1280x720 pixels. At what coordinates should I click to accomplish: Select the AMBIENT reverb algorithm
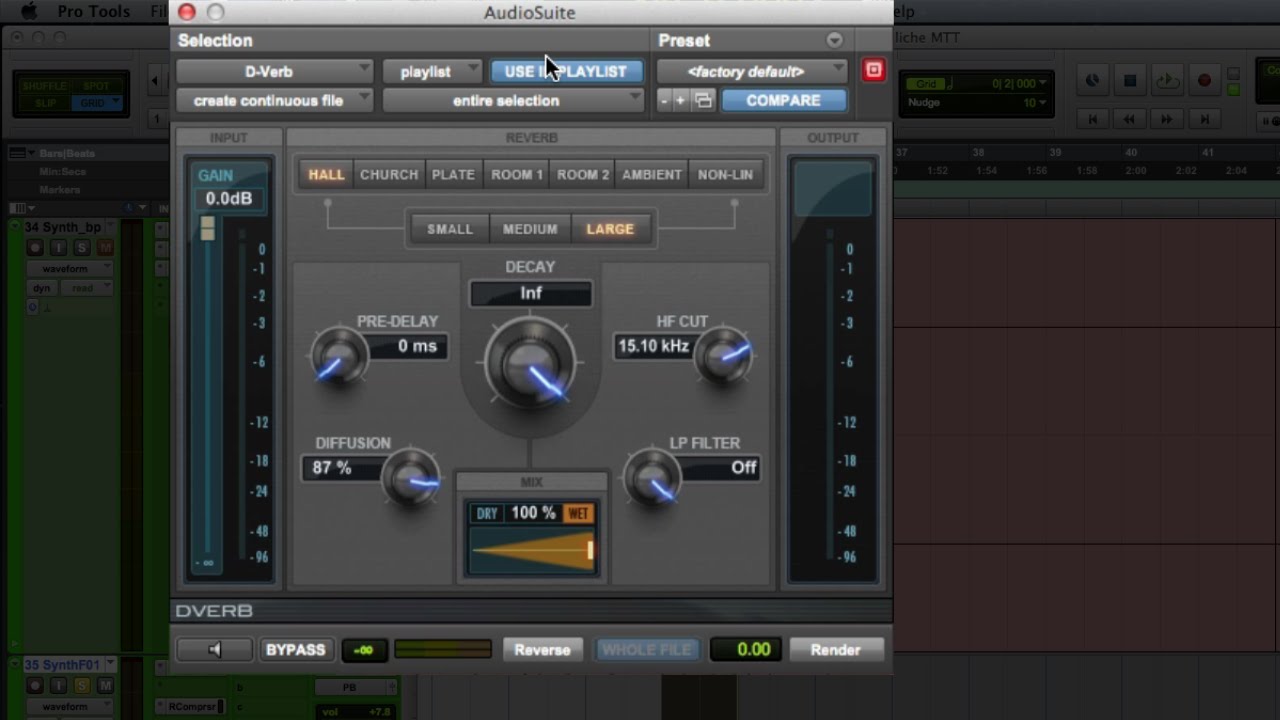coord(652,174)
